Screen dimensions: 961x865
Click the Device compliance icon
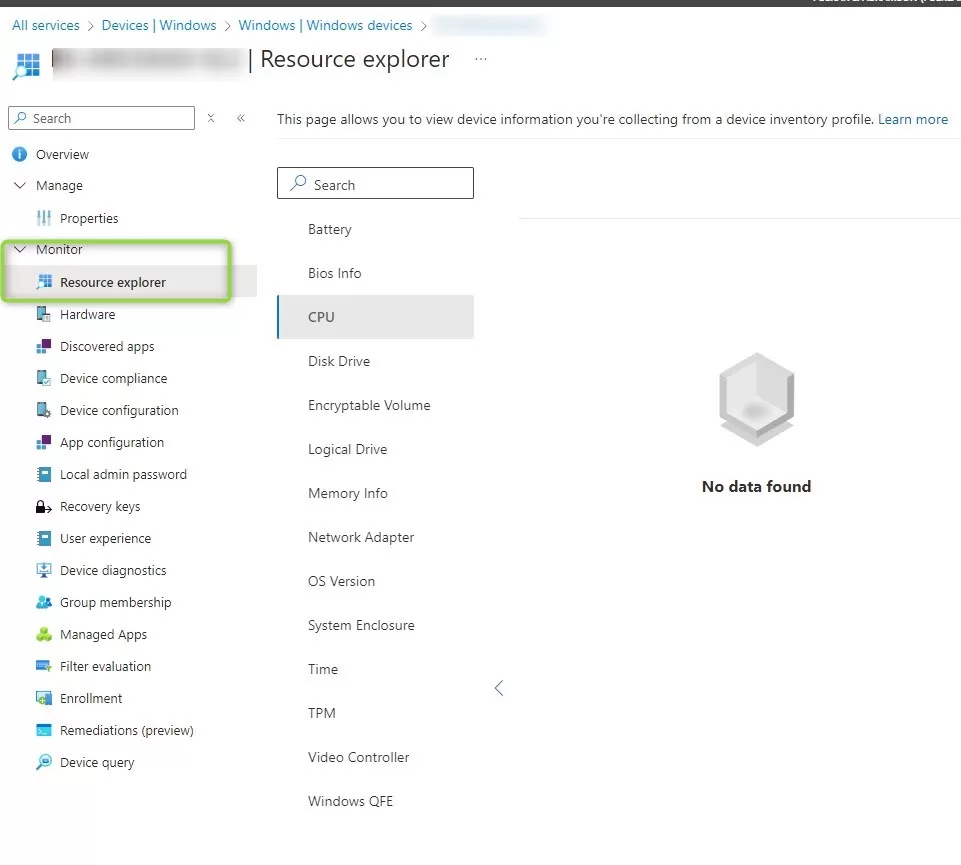coord(44,378)
